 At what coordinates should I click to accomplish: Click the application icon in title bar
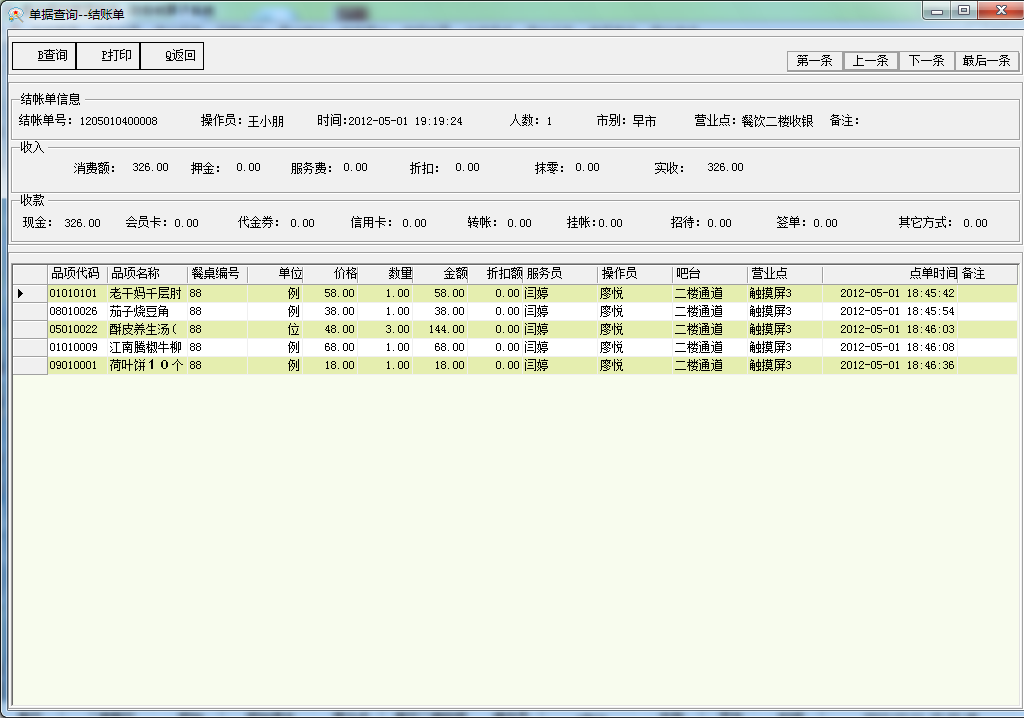tap(16, 11)
